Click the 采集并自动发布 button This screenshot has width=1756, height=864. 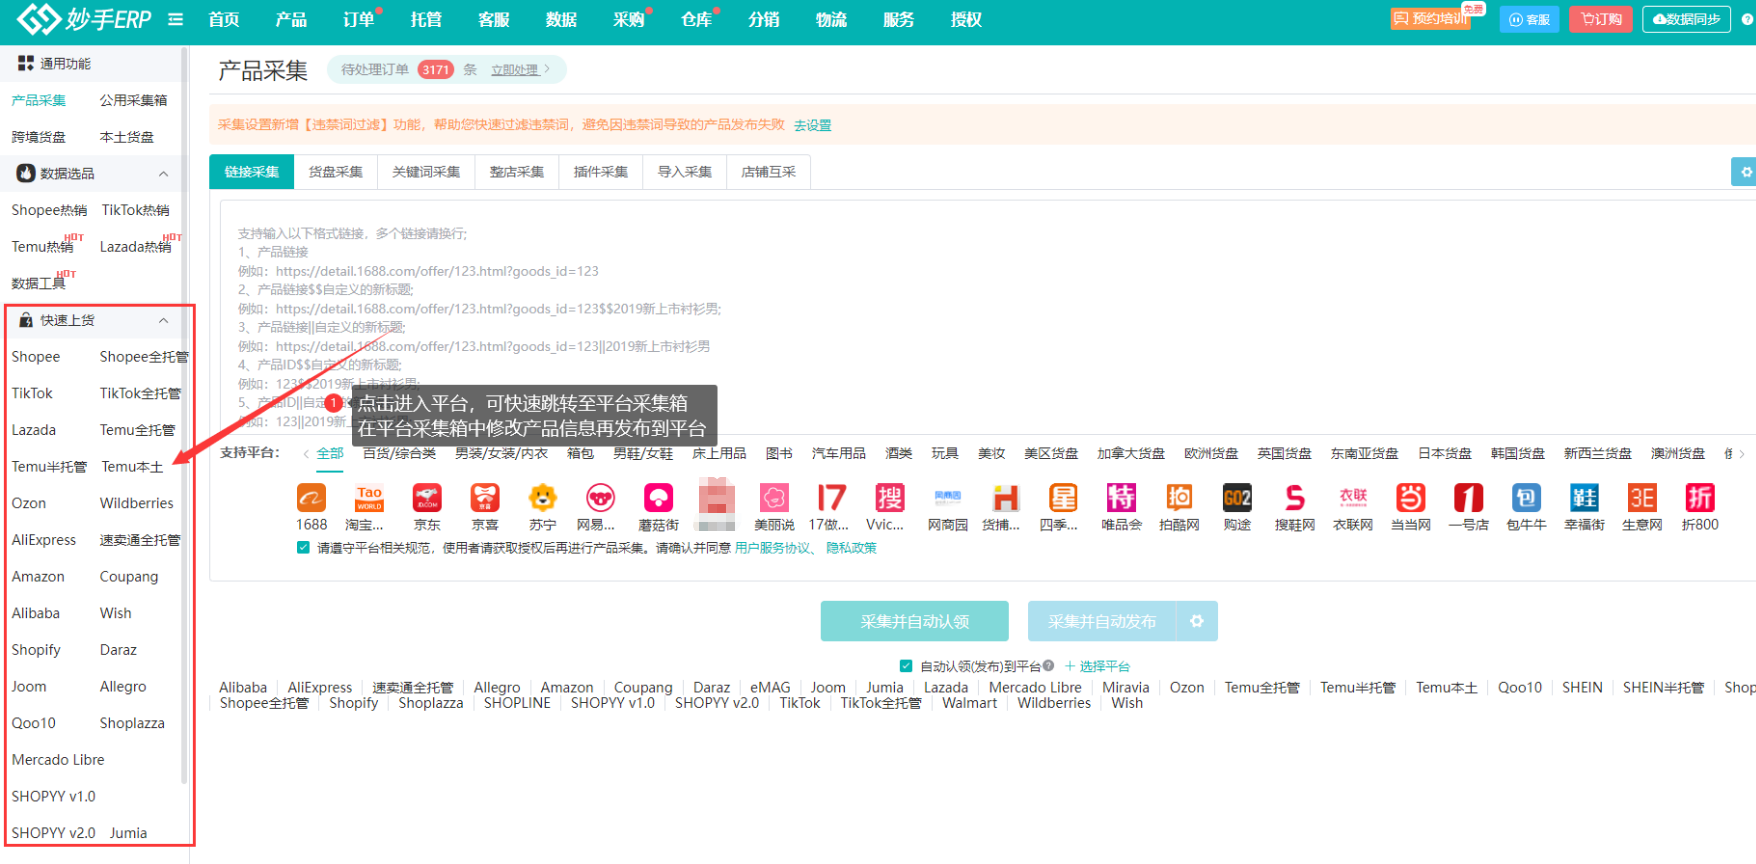tap(1102, 621)
